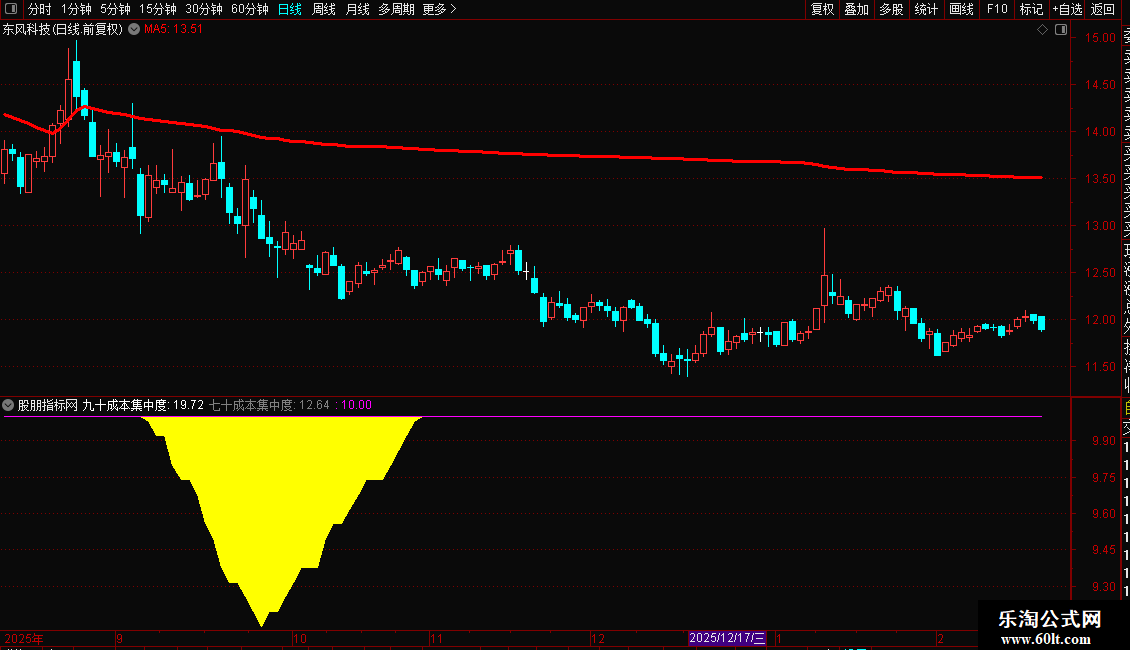The height and width of the screenshot is (650, 1130).
Task: Select the 1分钟 period
Action: point(76,9)
